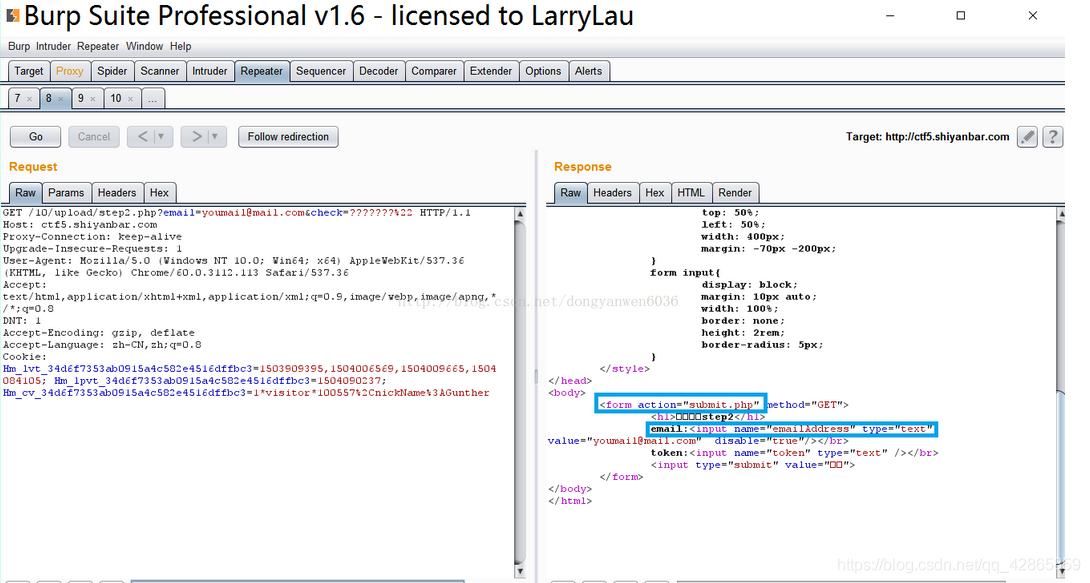Close Repeater tab 10
1090x583 pixels.
(x=130, y=99)
